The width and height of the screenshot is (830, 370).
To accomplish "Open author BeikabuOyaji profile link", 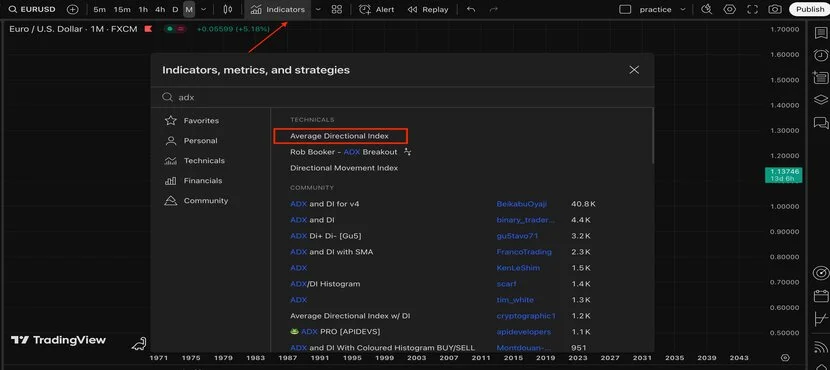I will (x=522, y=204).
